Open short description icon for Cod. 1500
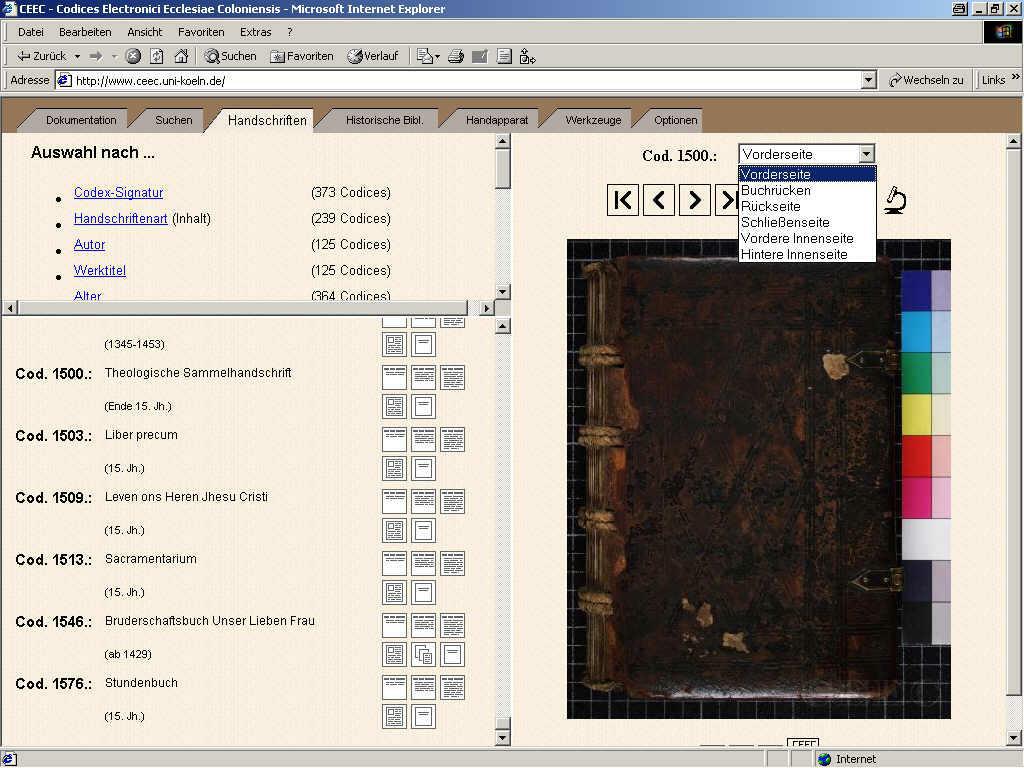Viewport: 1024px width, 768px height. (x=394, y=377)
